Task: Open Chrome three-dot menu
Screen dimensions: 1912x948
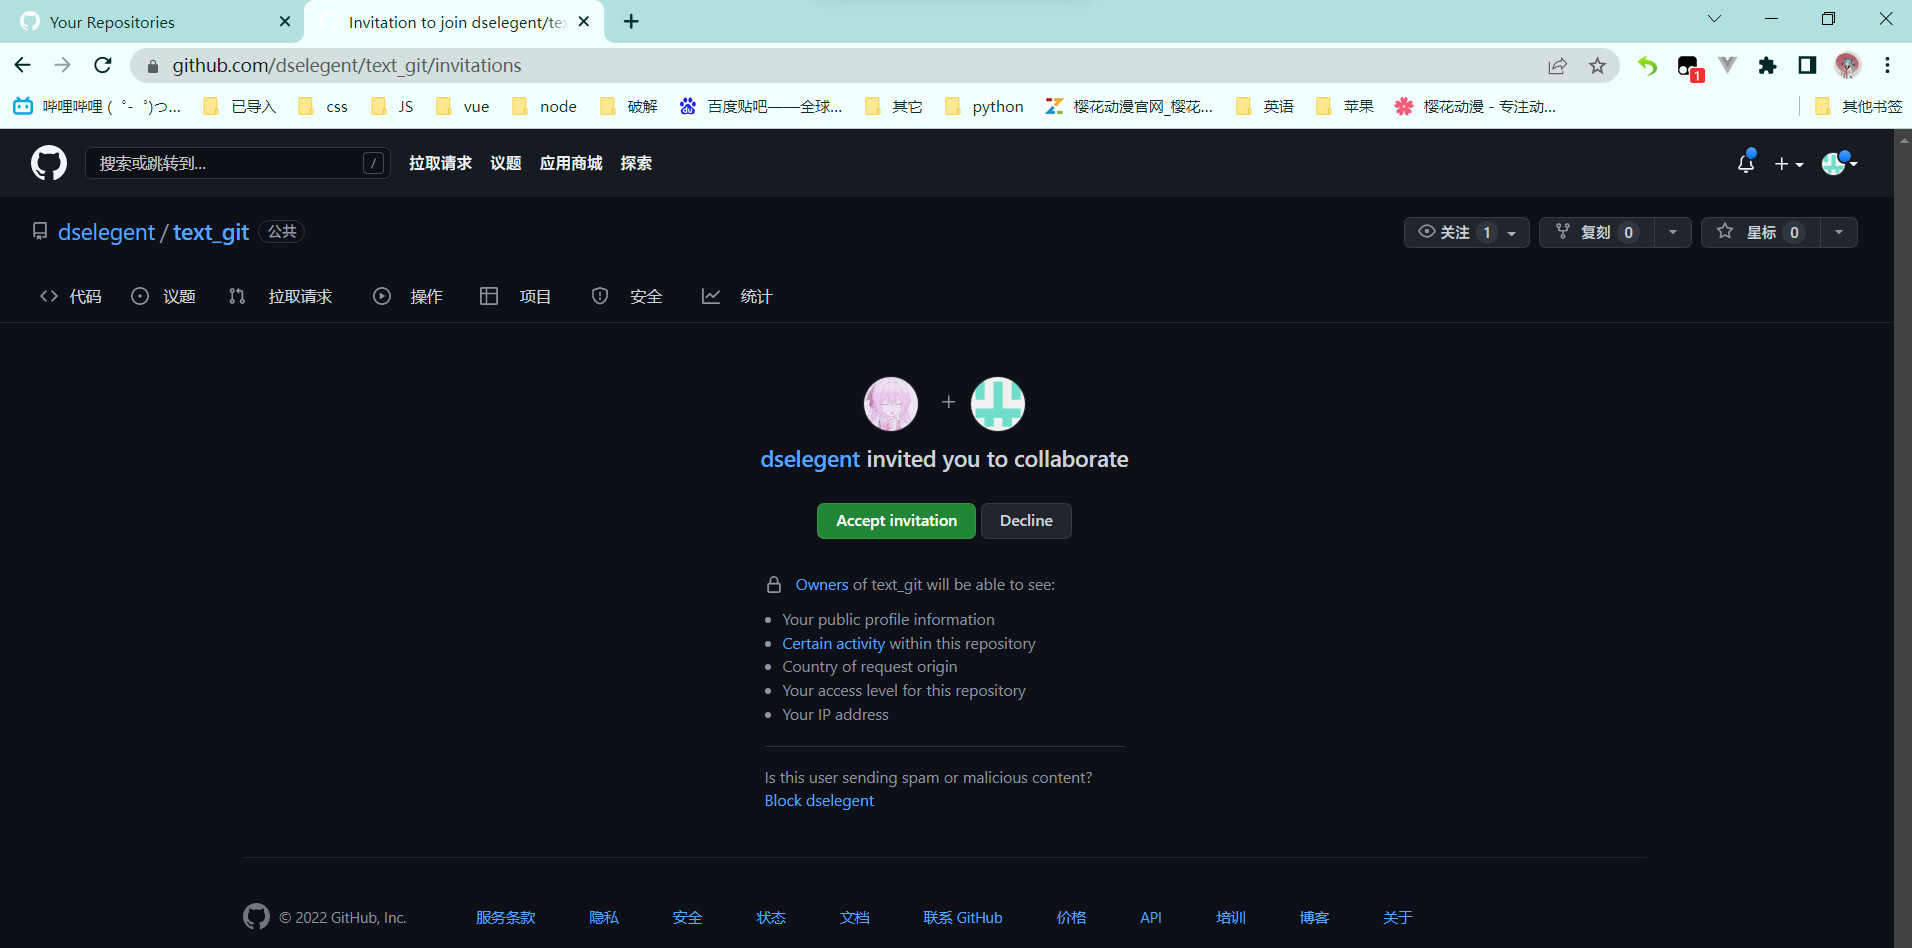Action: [1887, 66]
